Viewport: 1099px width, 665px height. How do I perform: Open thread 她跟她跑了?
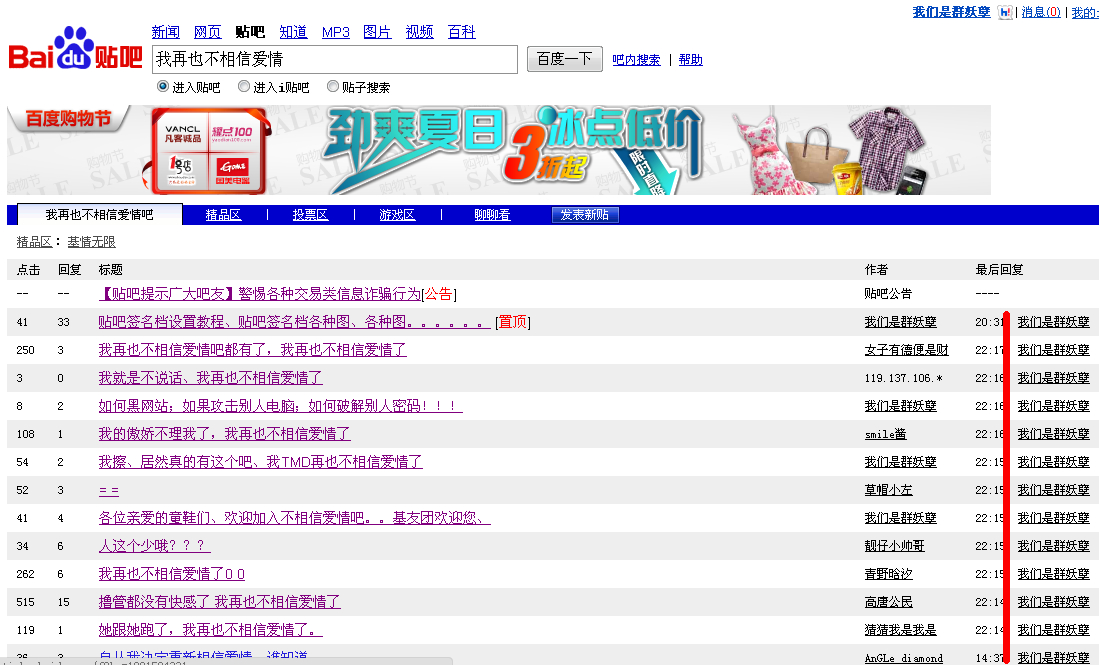tap(210, 630)
